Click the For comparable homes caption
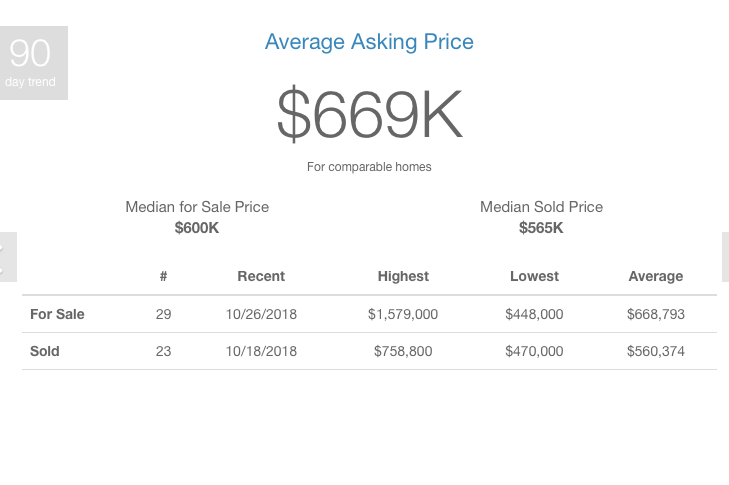The height and width of the screenshot is (485, 729). click(369, 167)
